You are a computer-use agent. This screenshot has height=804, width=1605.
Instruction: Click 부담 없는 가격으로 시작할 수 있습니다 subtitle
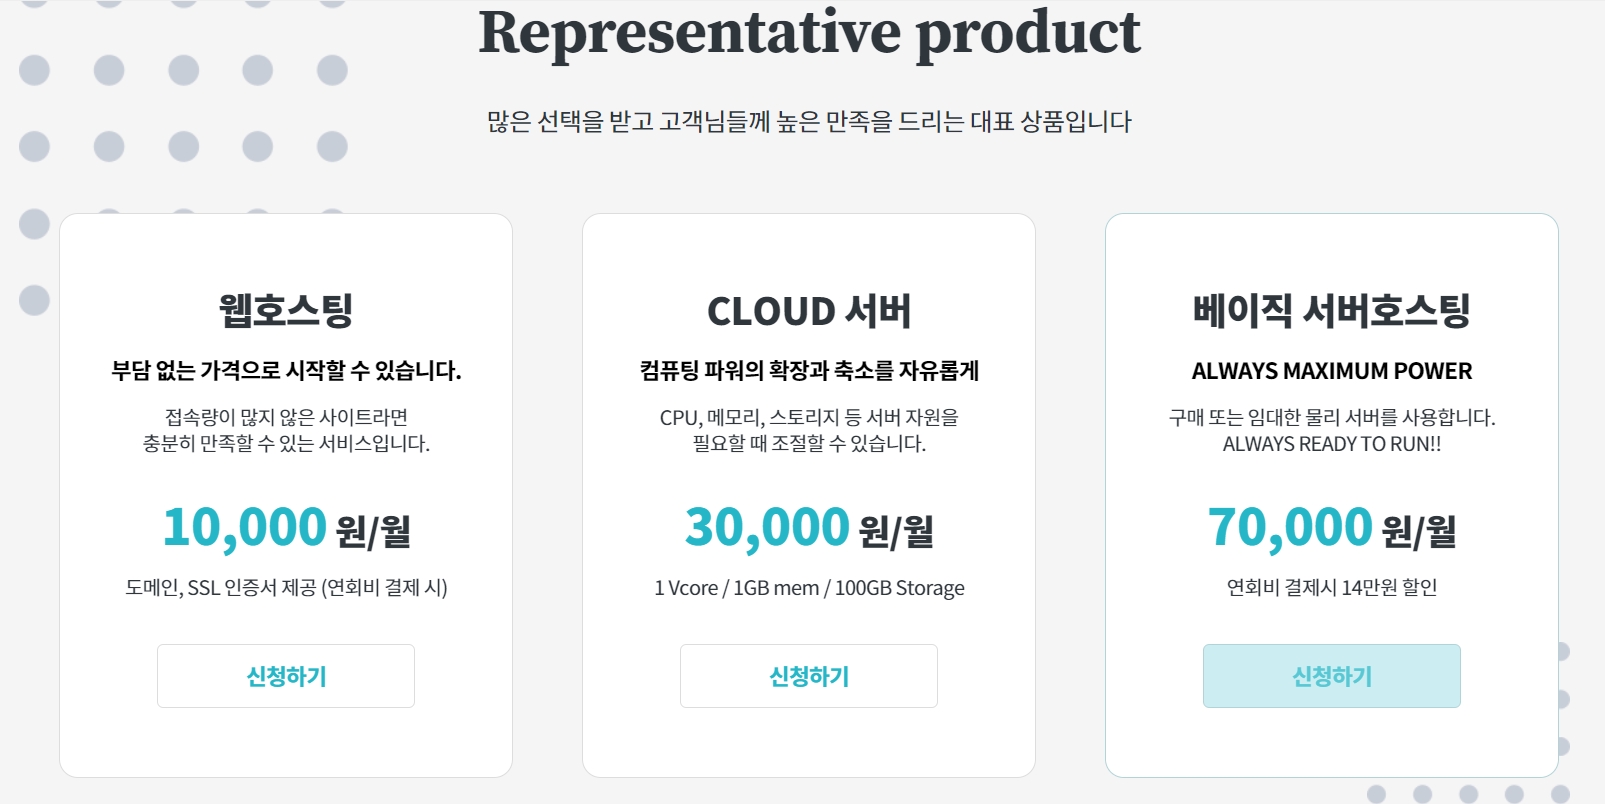(x=286, y=371)
